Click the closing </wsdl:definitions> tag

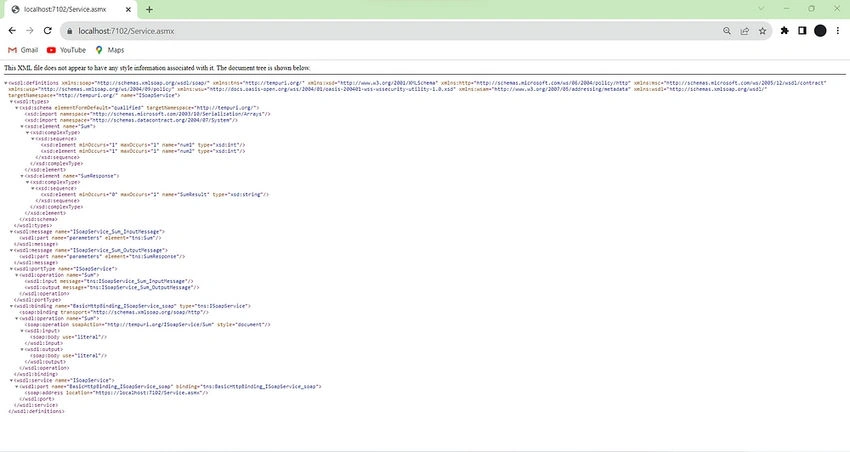(x=36, y=411)
